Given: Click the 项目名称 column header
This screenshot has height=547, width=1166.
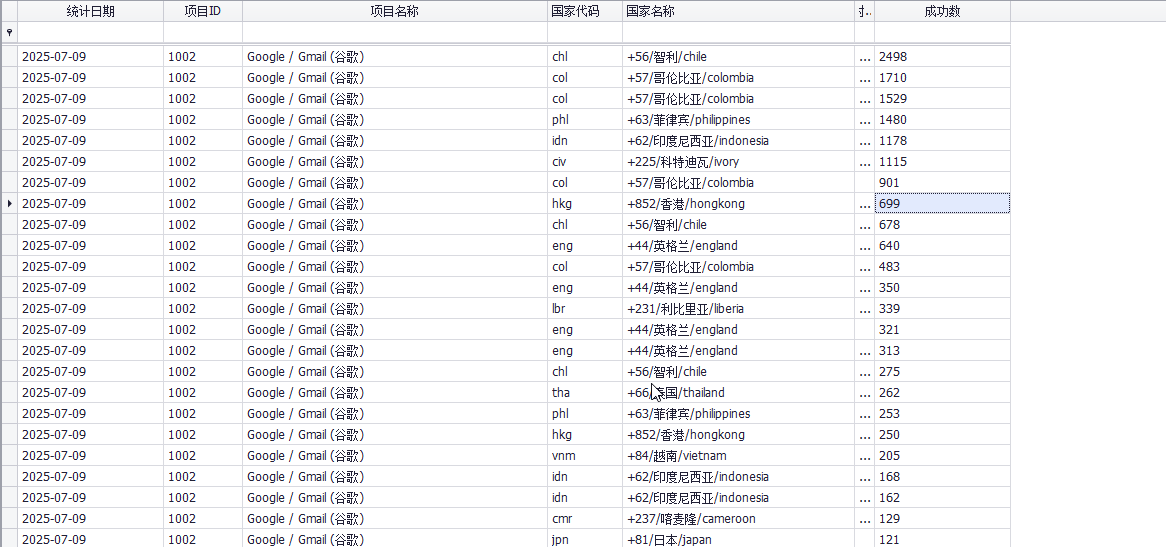Looking at the screenshot, I should tap(395, 11).
